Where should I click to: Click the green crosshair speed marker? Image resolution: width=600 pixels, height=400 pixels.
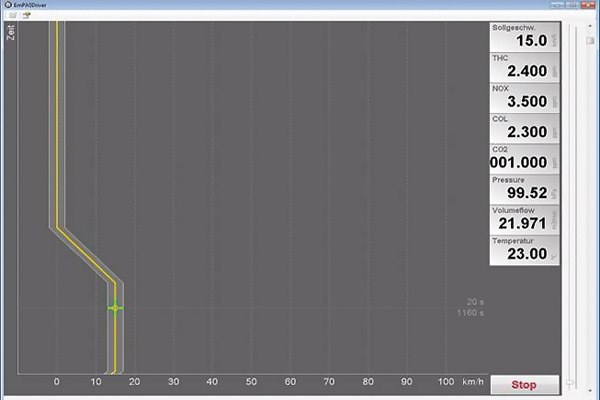[x=115, y=308]
